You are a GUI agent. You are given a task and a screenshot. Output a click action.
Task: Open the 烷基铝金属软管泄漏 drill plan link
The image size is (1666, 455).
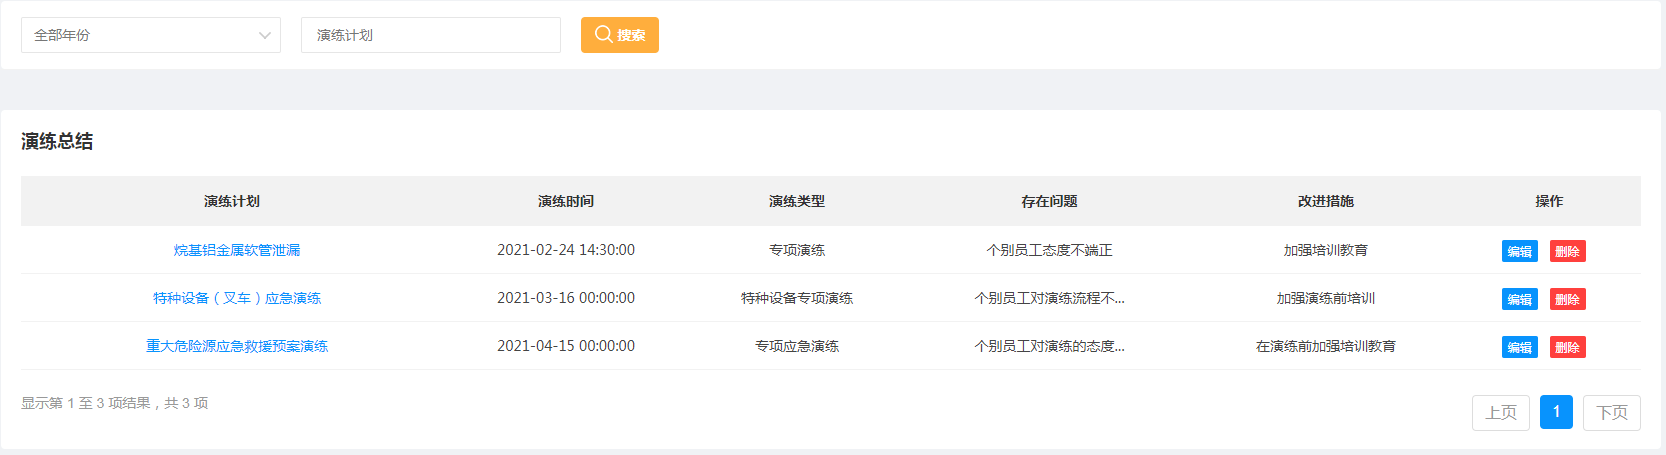click(x=237, y=250)
